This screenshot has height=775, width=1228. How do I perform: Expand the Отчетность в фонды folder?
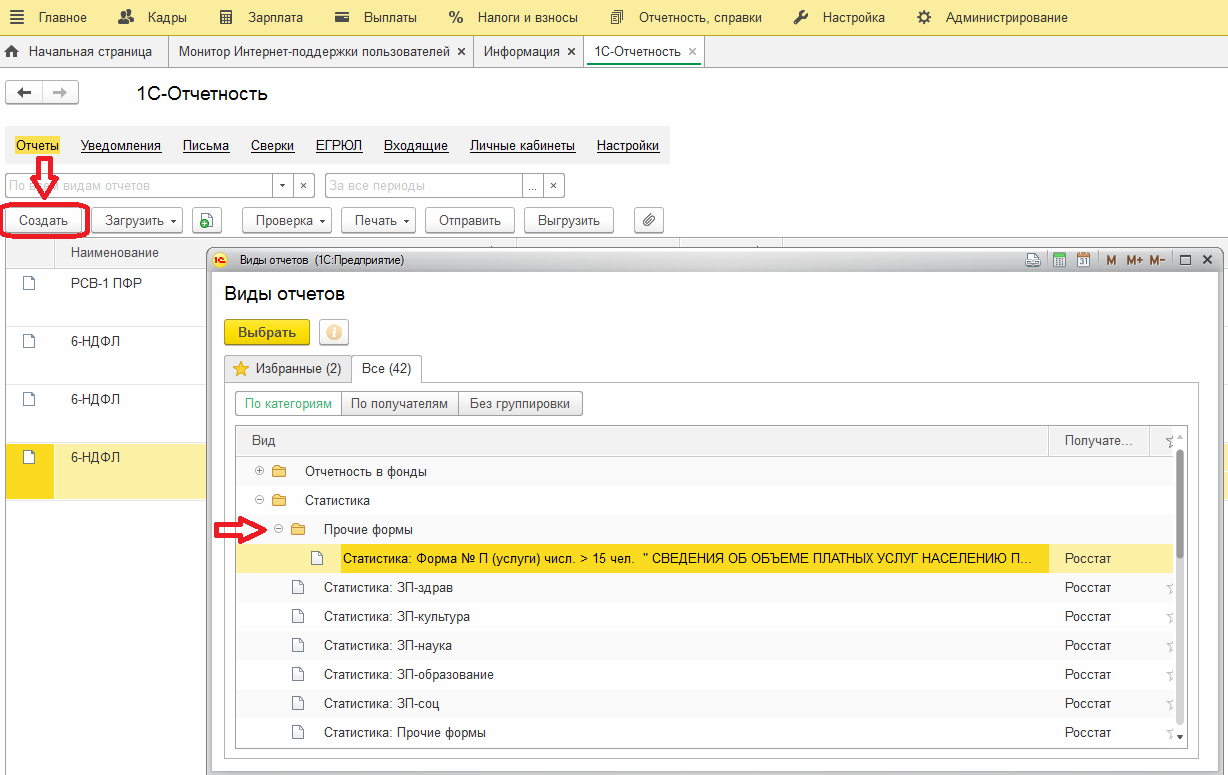coord(260,471)
